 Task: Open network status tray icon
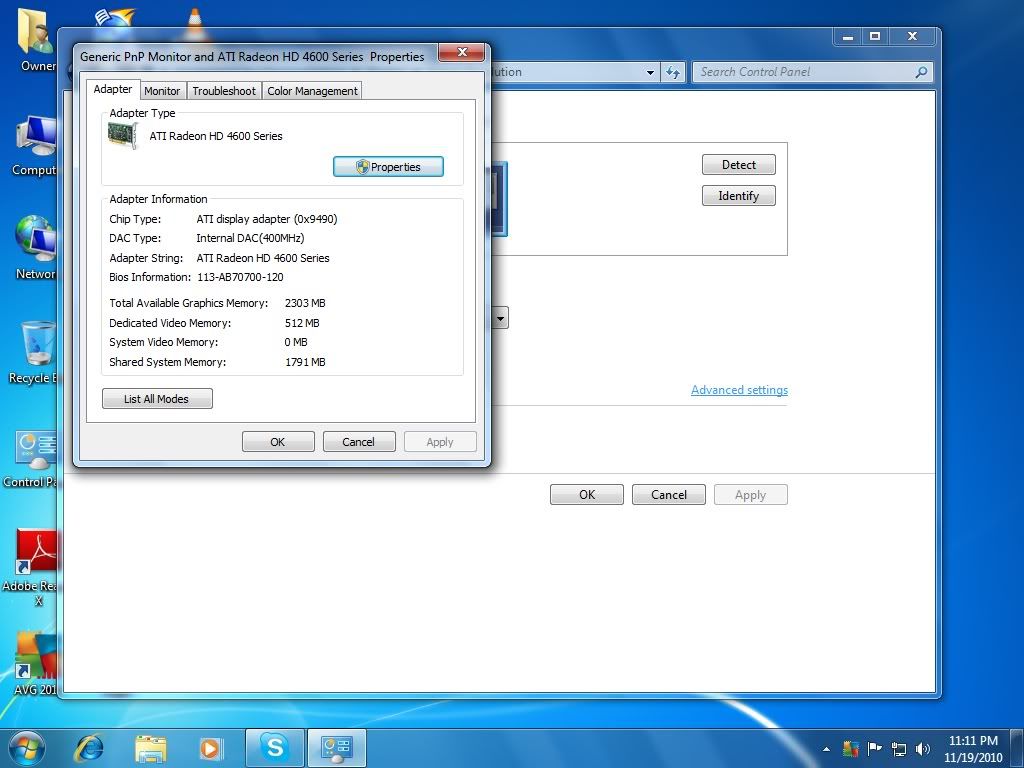pyautogui.click(x=899, y=749)
